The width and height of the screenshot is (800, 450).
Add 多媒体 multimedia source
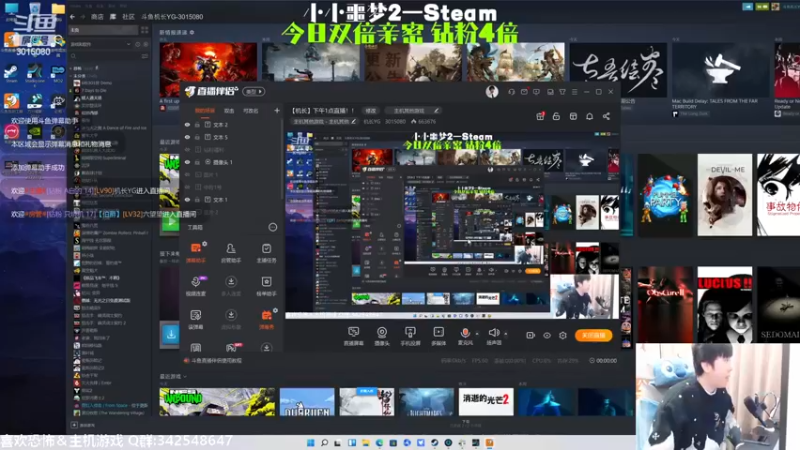click(x=438, y=336)
